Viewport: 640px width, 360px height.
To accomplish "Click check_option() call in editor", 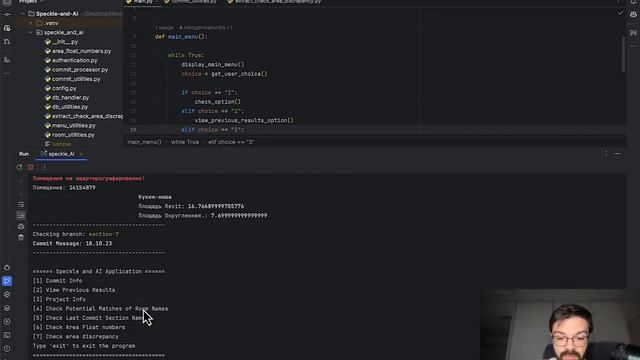I will [218, 102].
